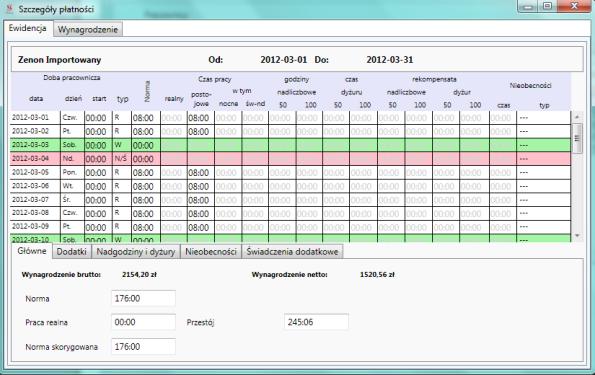
Task: Click the 'W' type cell on 2012-03-03
Action: click(x=122, y=145)
